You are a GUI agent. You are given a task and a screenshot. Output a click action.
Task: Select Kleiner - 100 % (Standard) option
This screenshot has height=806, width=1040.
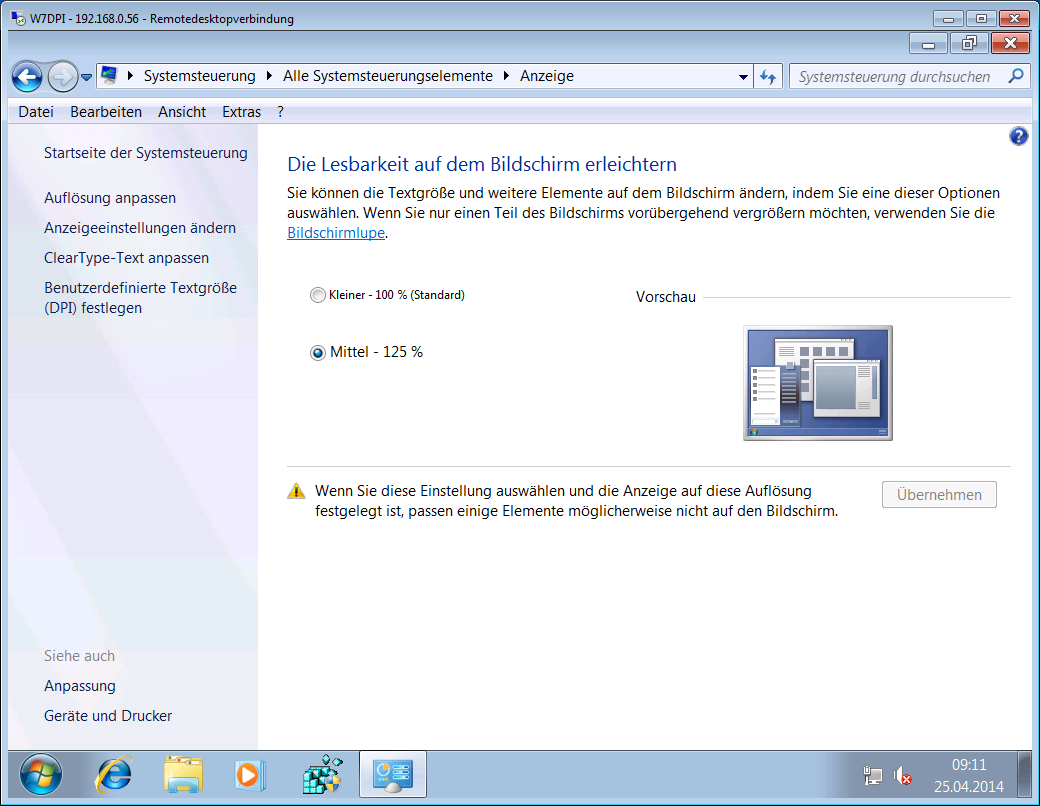[x=318, y=295]
